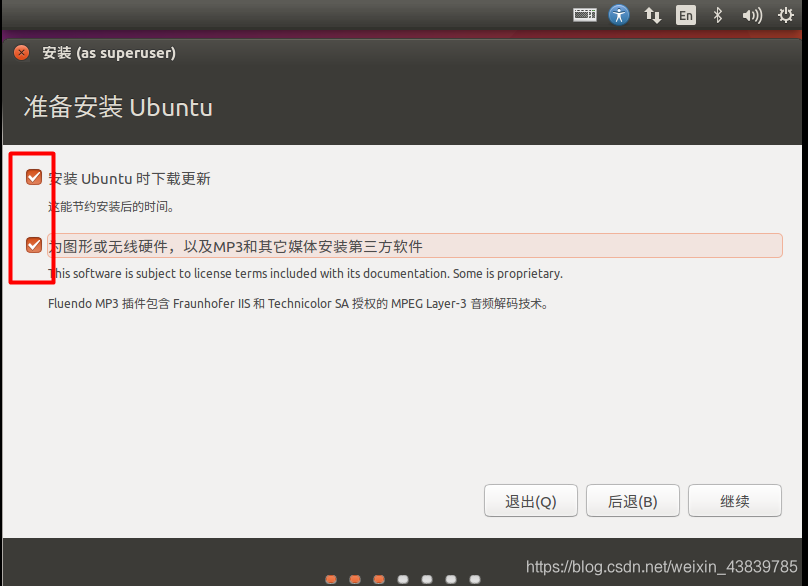Viewport: 808px width, 586px height.
Task: Open the network connections indicator
Action: pyautogui.click(x=652, y=15)
